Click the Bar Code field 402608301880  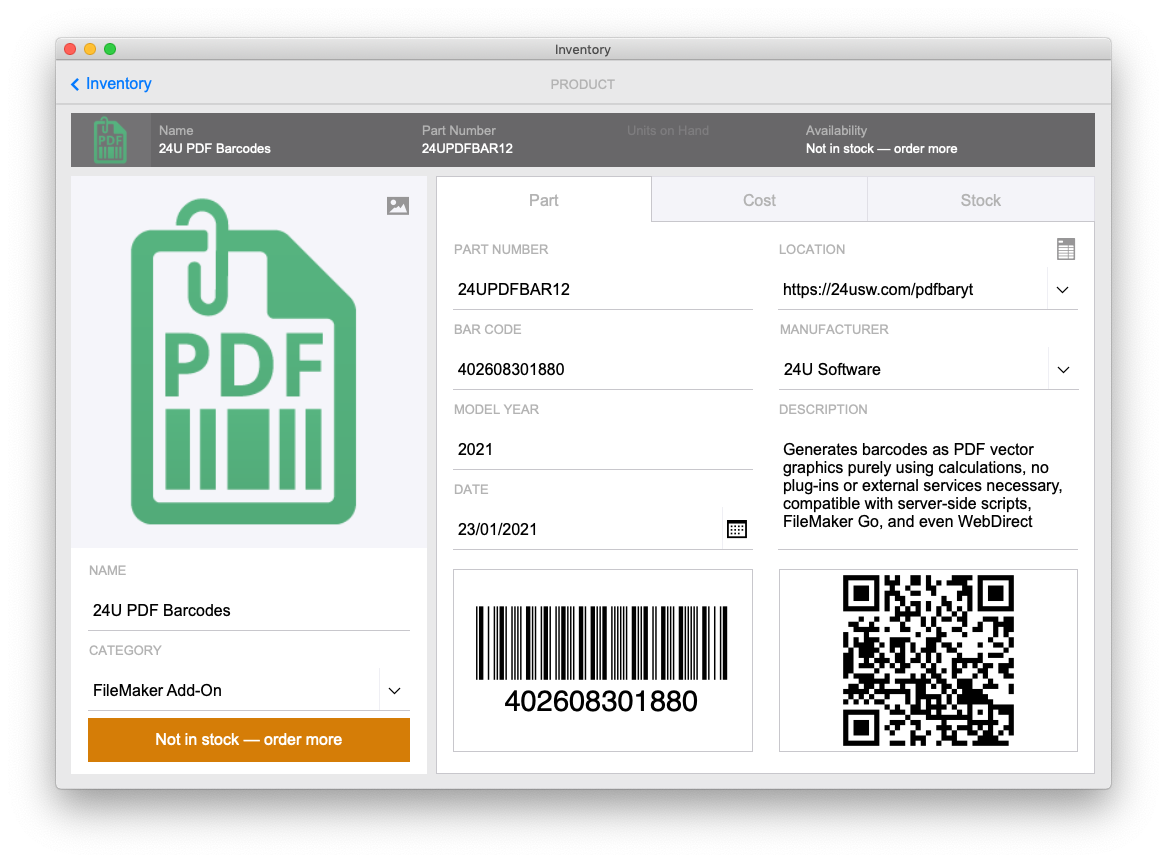point(603,370)
